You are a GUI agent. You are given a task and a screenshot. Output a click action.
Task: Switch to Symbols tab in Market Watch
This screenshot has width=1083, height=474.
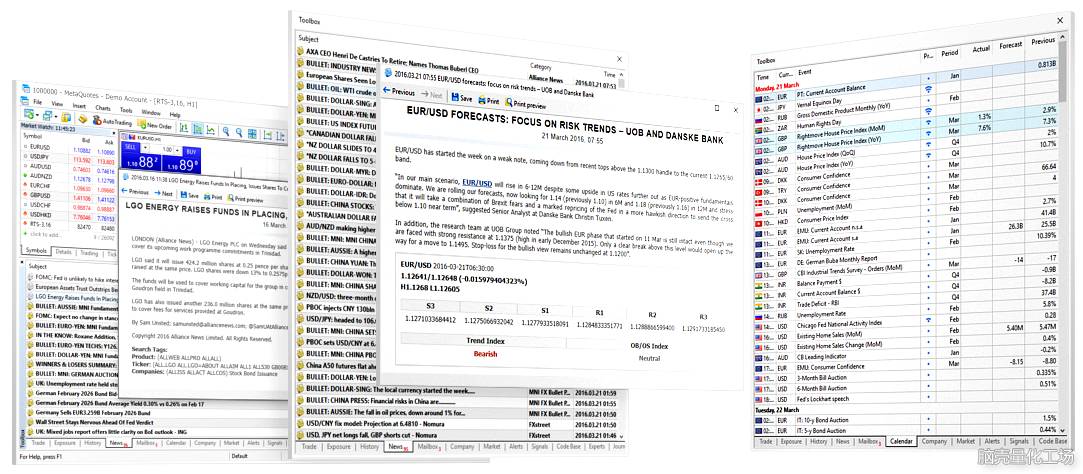pyautogui.click(x=36, y=251)
